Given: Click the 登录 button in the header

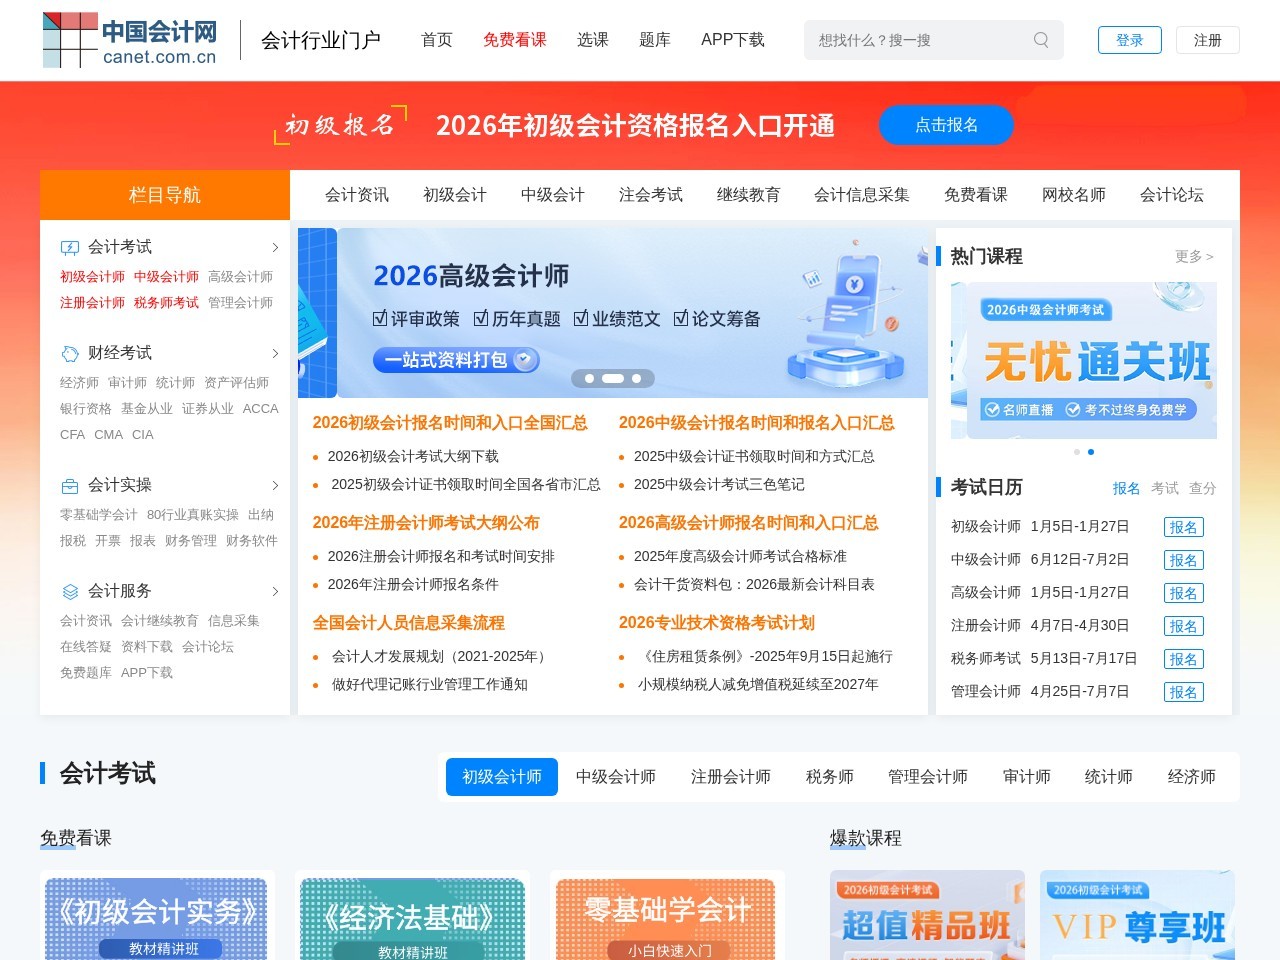Looking at the screenshot, I should (x=1129, y=40).
